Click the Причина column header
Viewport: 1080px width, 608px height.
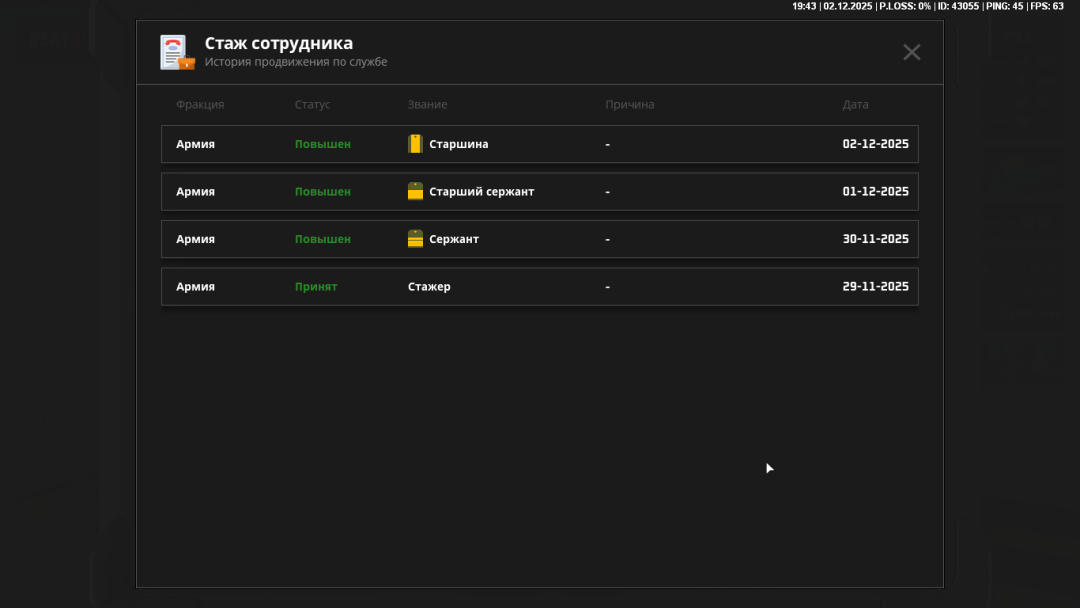click(629, 105)
